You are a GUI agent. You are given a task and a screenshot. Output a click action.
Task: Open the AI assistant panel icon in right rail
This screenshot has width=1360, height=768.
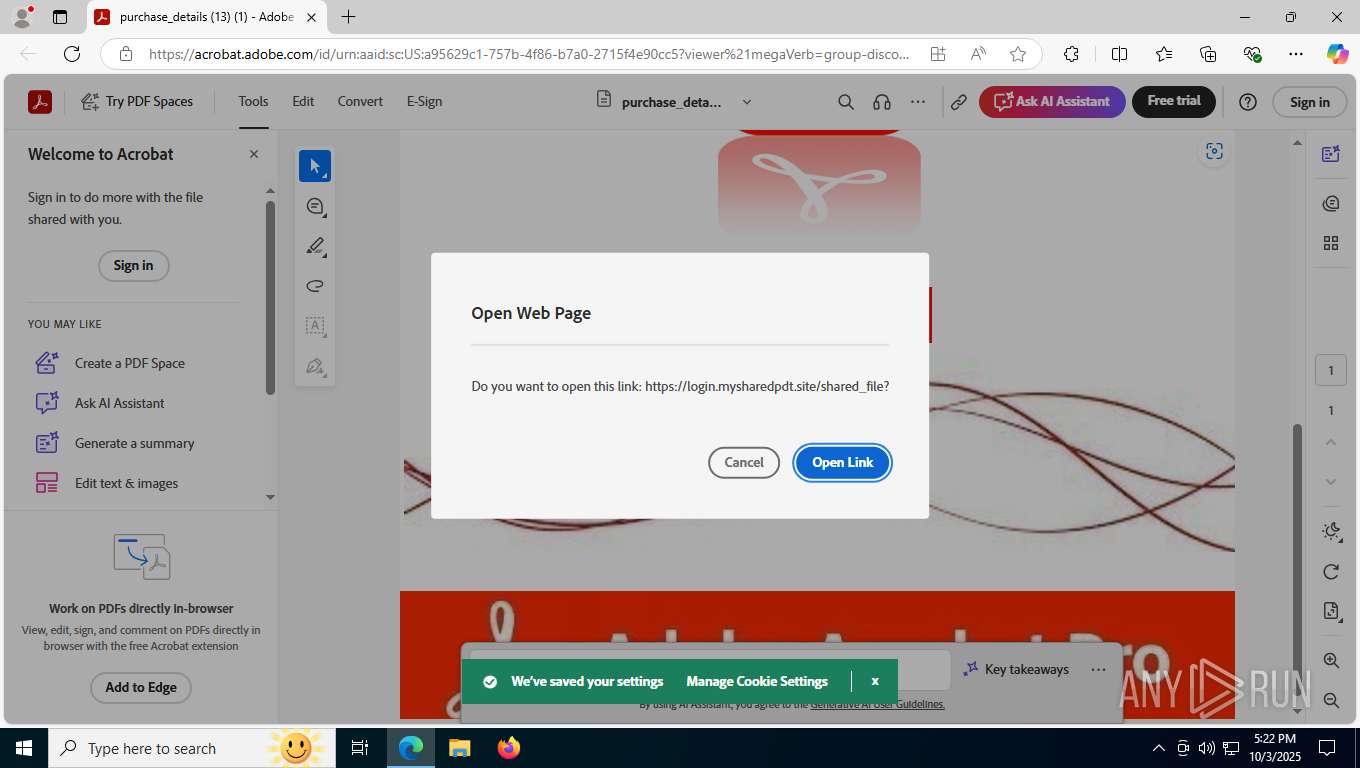1331,153
